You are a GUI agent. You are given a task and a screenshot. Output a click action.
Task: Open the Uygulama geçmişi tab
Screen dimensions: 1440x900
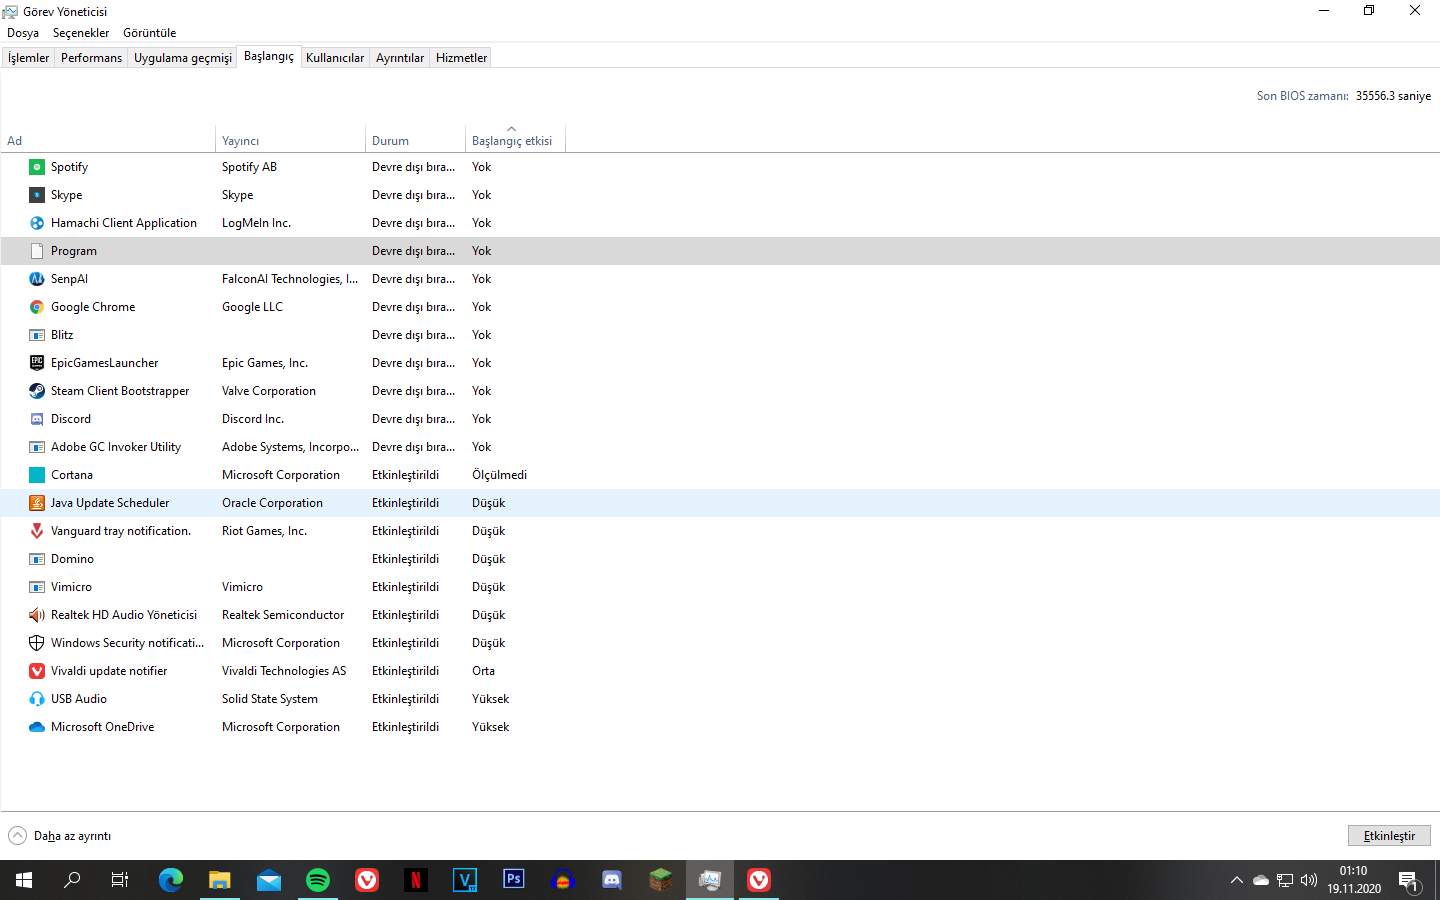[183, 58]
